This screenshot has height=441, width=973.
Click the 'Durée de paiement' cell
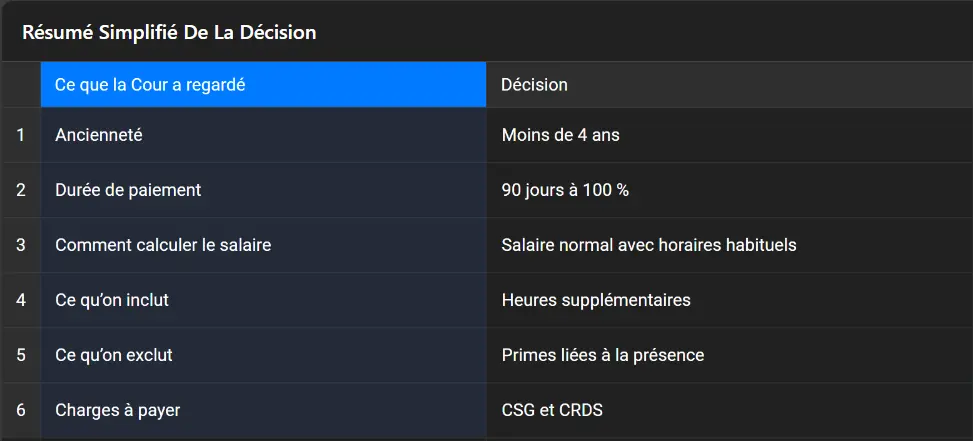tap(263, 190)
